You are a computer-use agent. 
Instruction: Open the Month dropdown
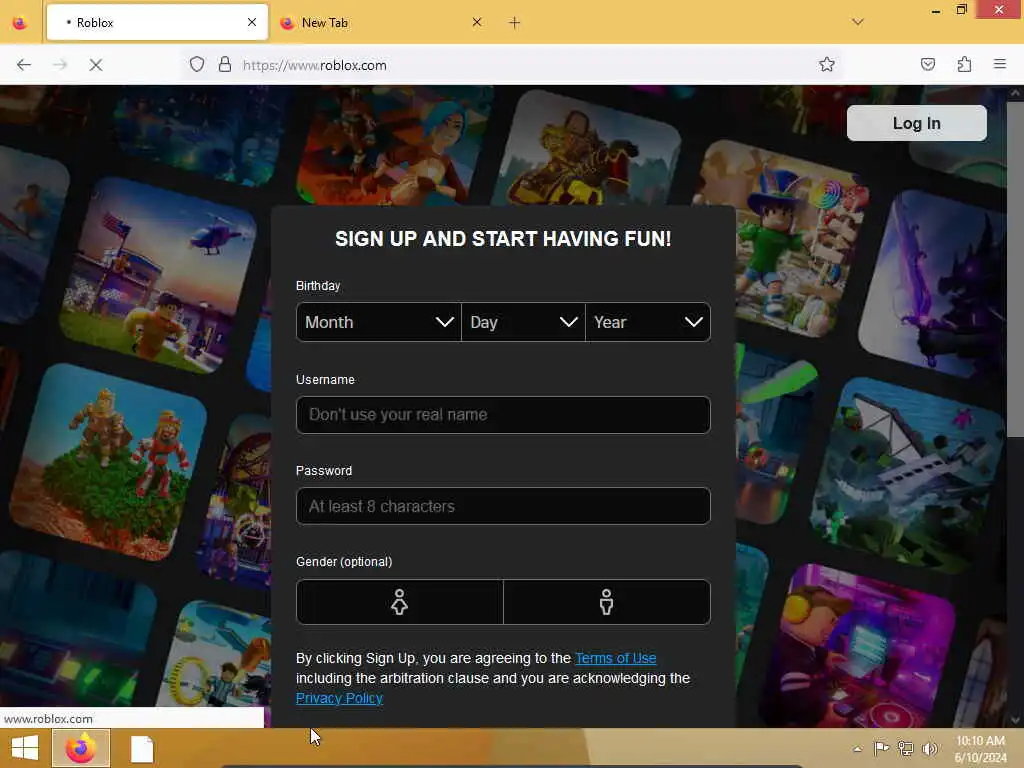click(379, 322)
